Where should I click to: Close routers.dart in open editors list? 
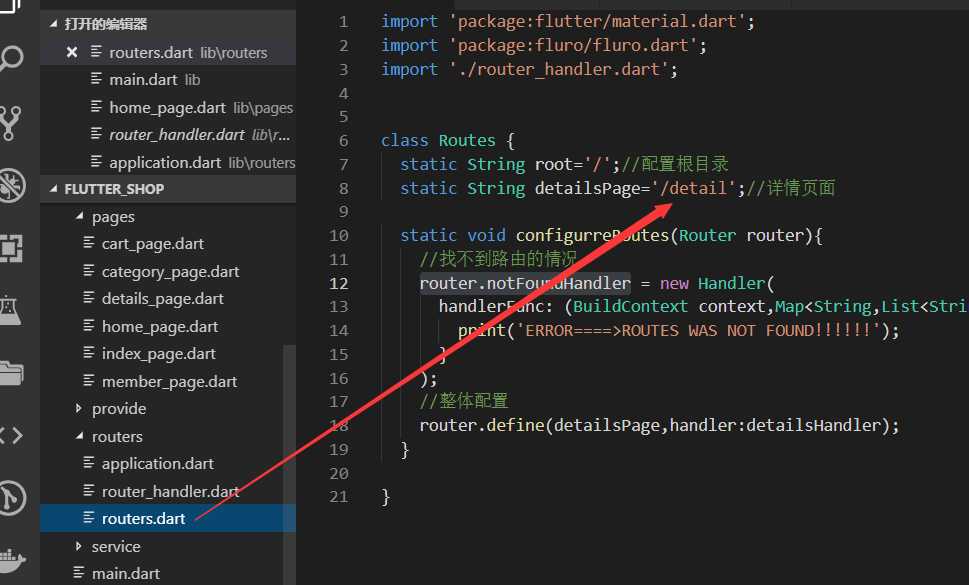pos(72,53)
